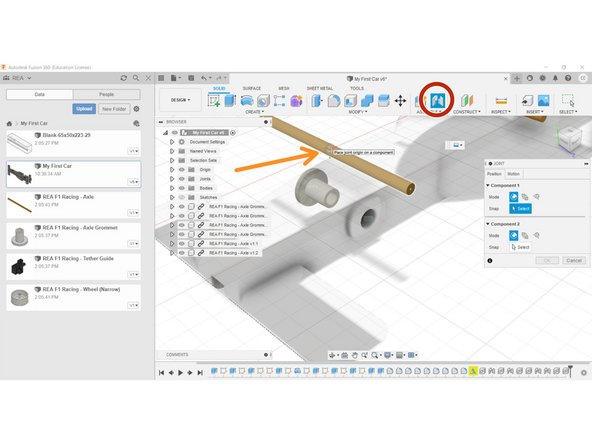Toggle root My First Car visibility eye
The height and width of the screenshot is (444, 592).
coord(175,133)
